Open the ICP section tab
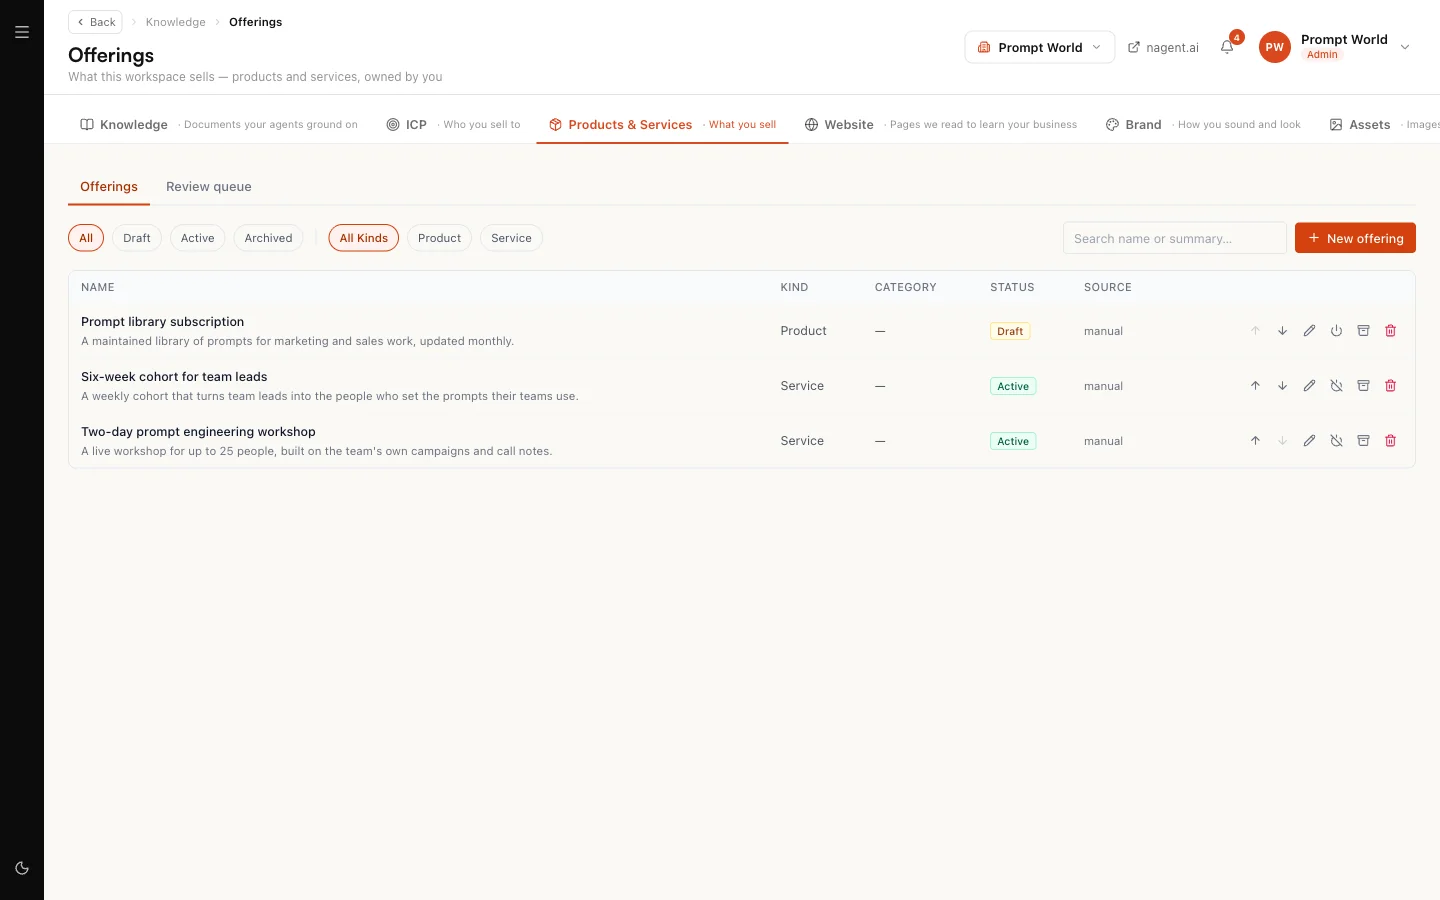The image size is (1440, 900). [x=453, y=125]
